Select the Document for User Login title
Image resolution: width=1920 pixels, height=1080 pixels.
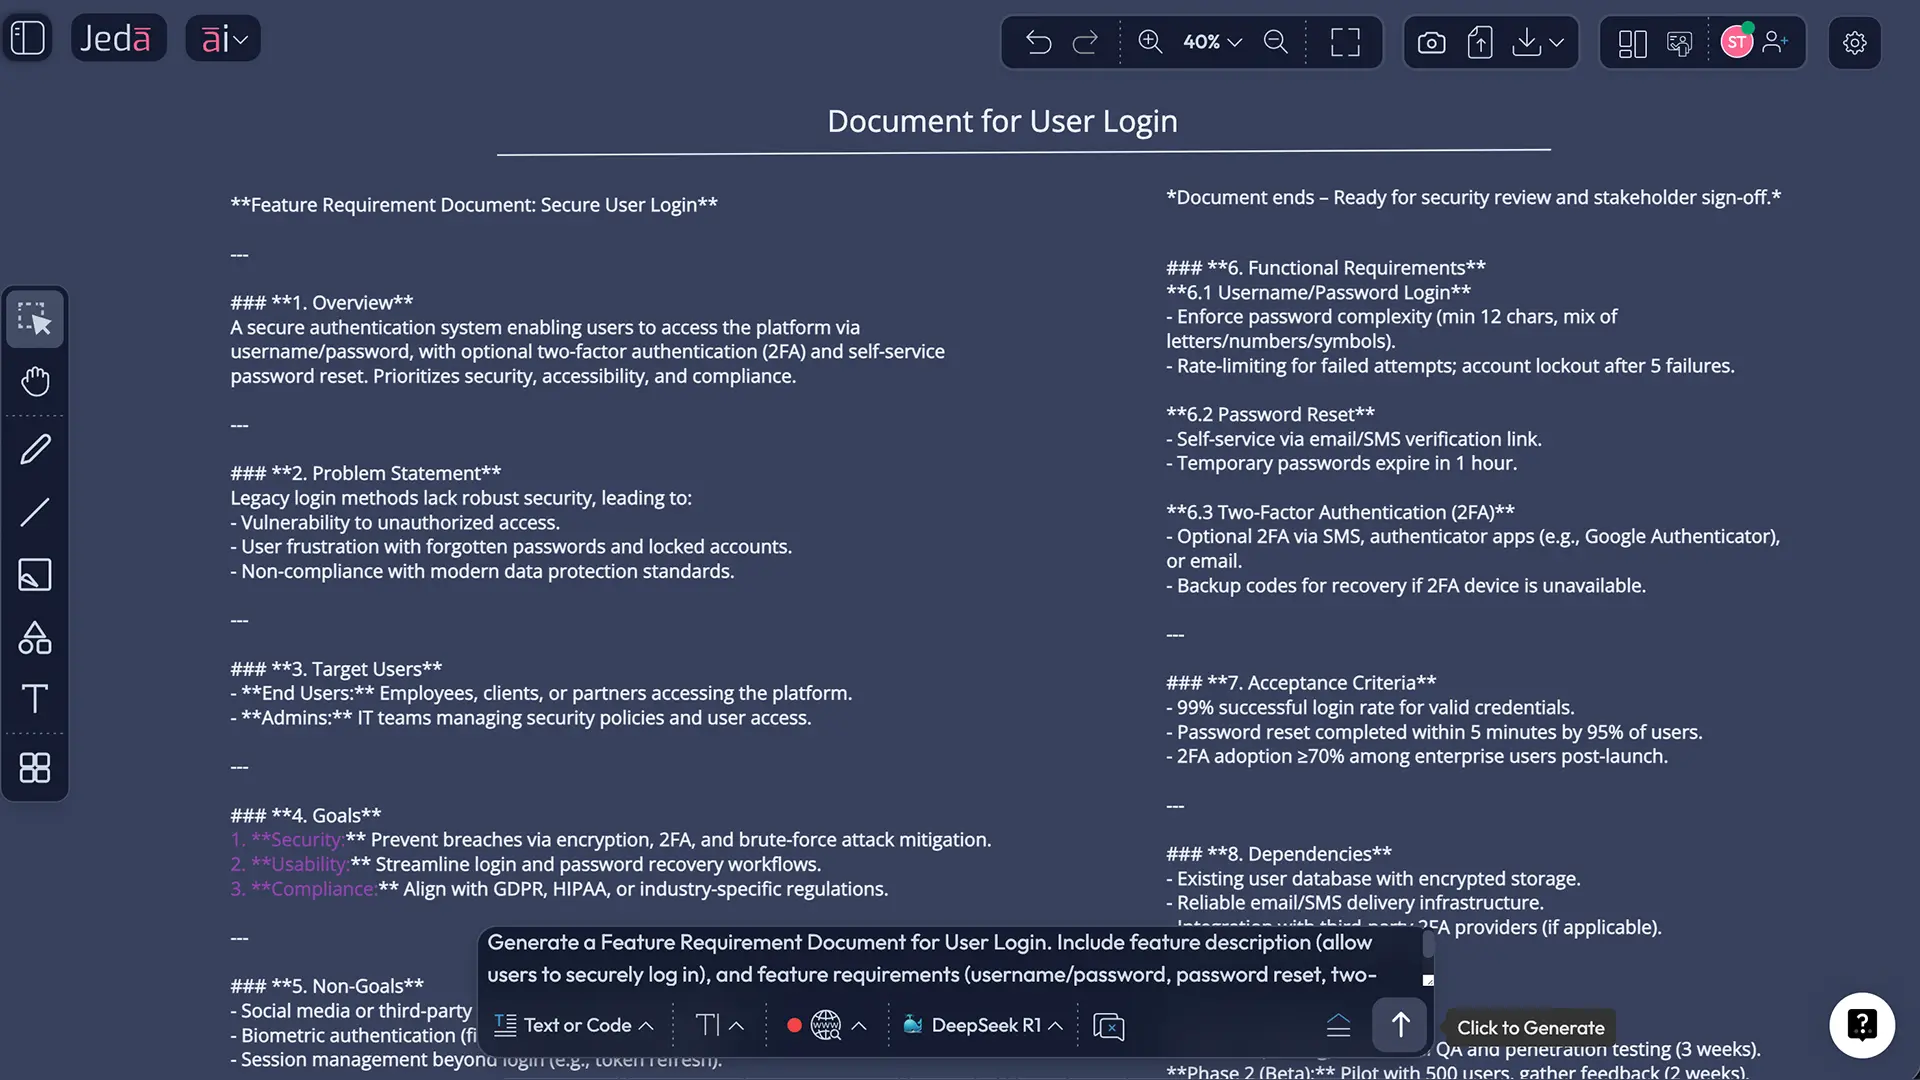[1002, 121]
